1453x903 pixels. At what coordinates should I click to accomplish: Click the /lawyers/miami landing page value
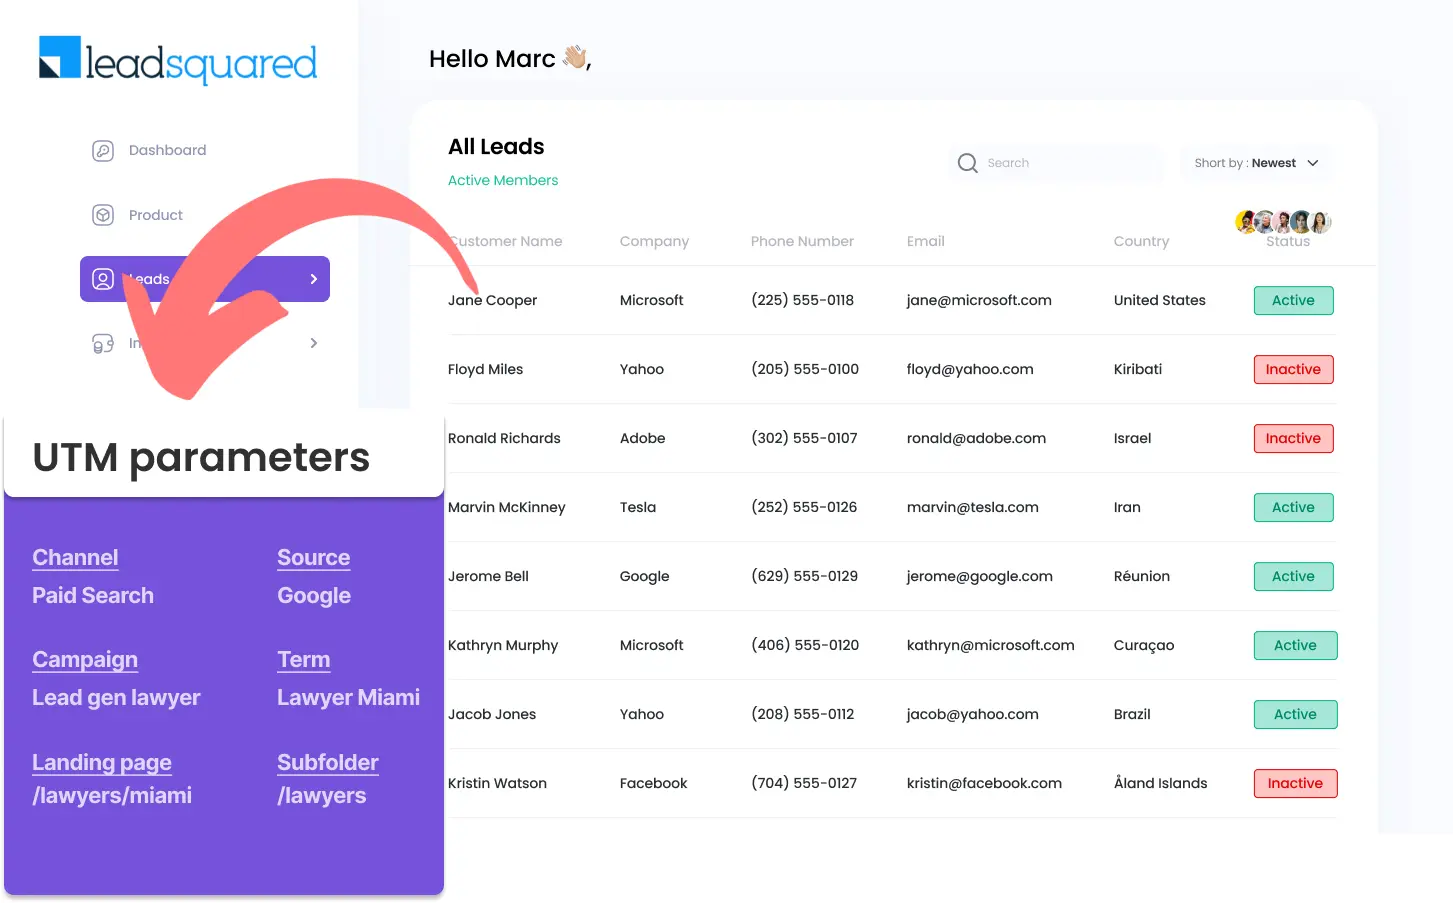tap(112, 796)
